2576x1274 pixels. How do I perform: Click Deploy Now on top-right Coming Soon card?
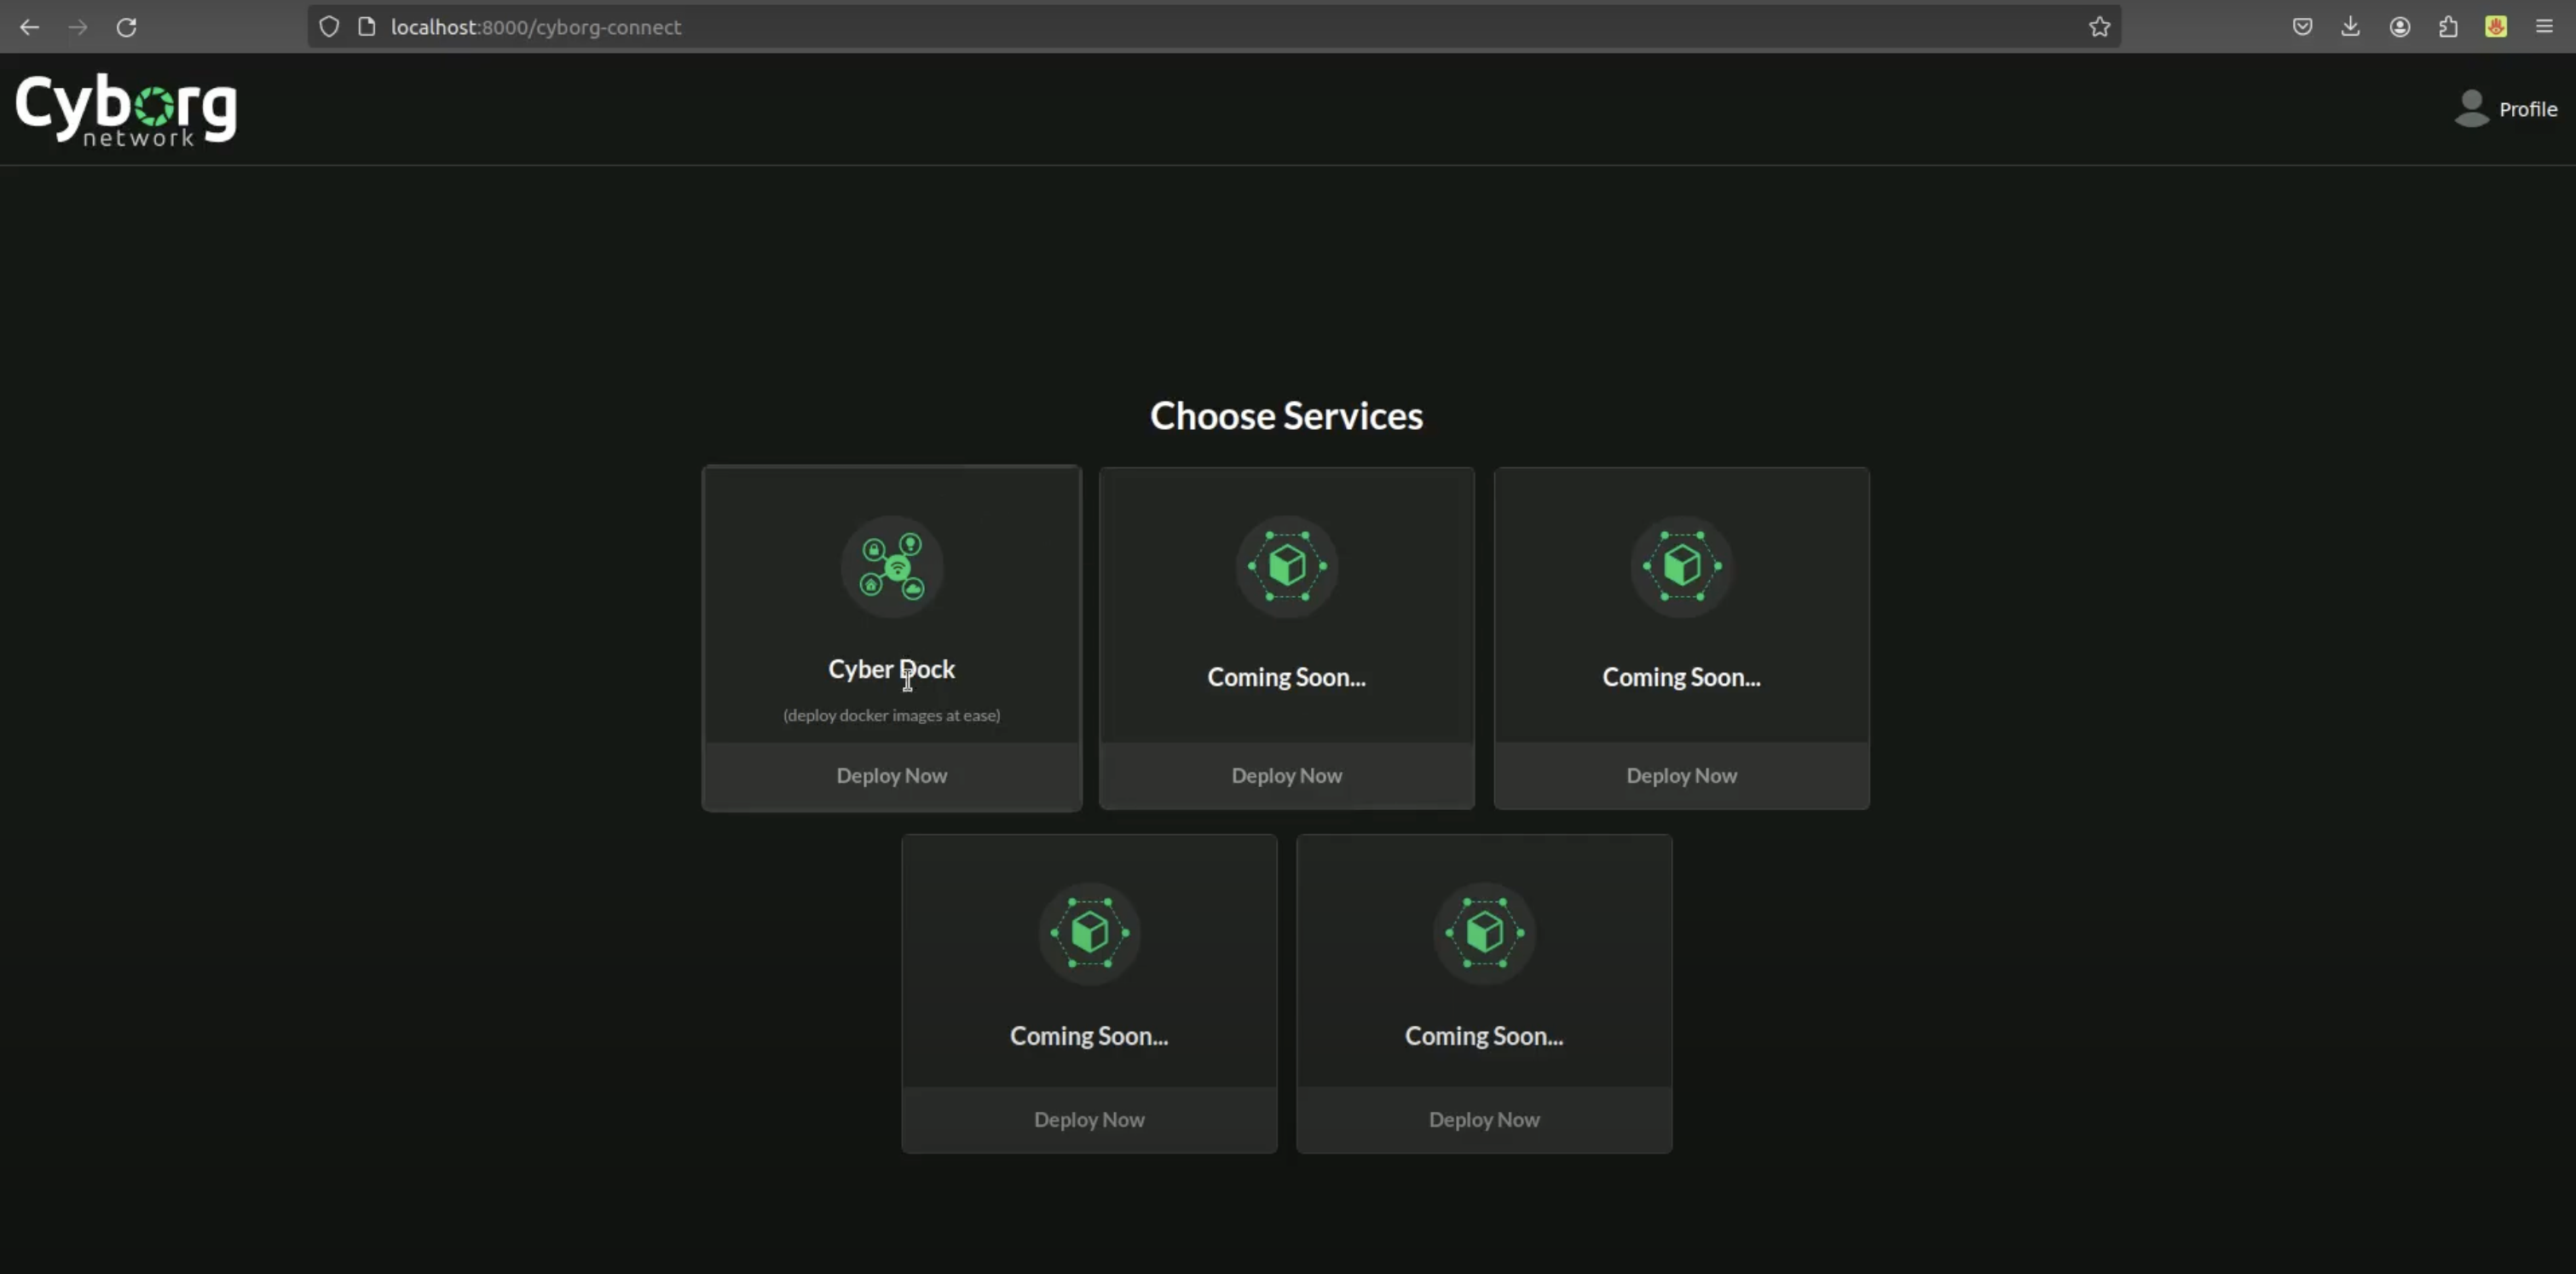(1680, 775)
